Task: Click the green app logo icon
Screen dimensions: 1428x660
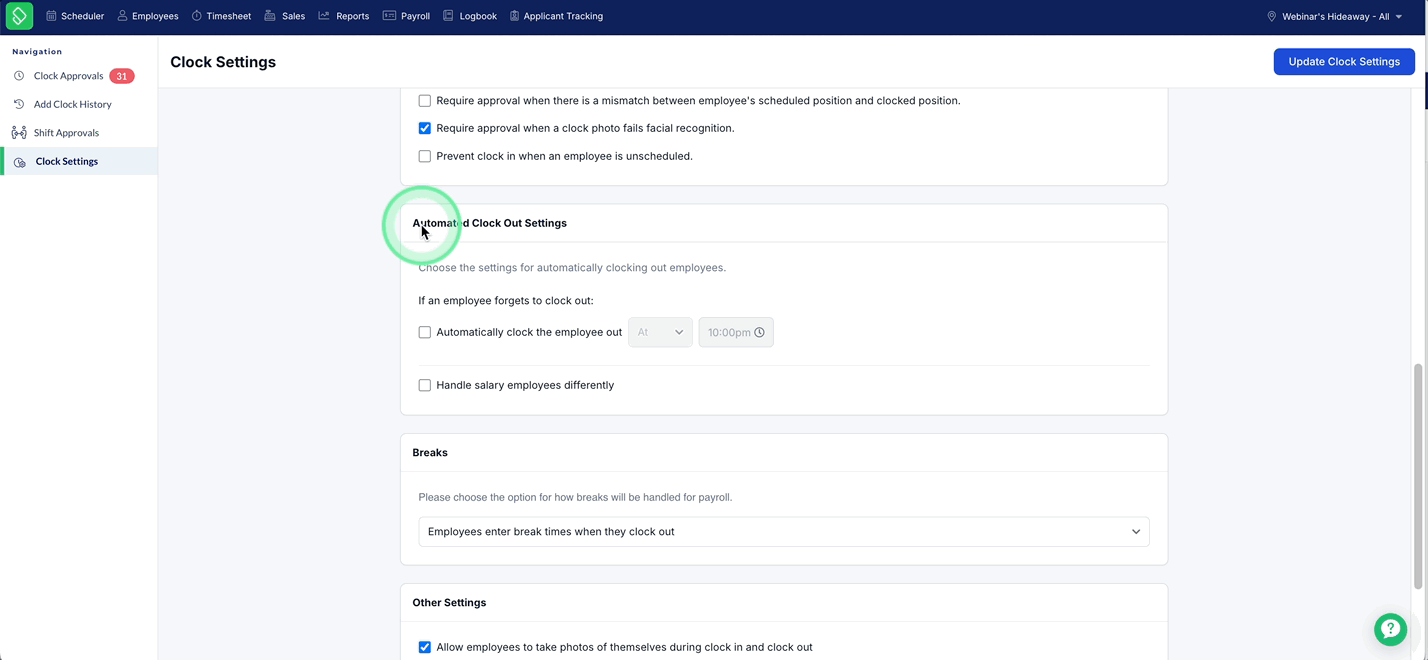Action: tap(19, 16)
